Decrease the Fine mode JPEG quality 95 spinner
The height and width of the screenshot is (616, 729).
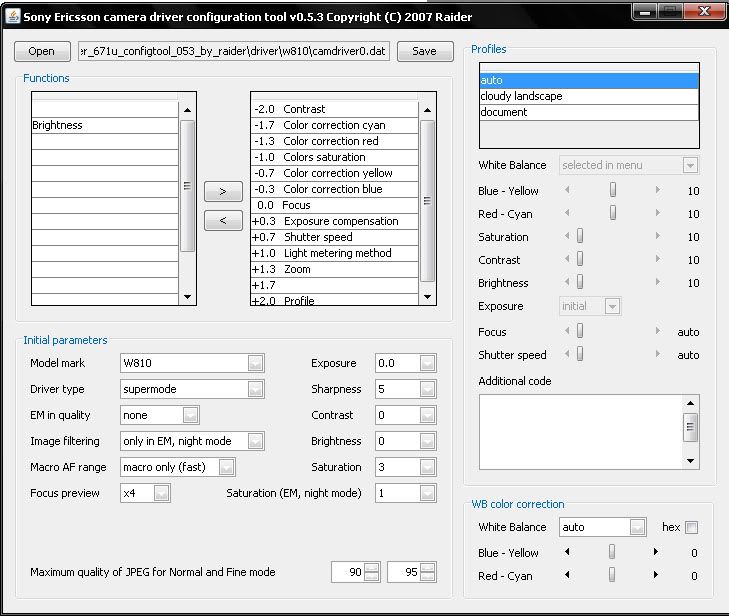[x=428, y=576]
